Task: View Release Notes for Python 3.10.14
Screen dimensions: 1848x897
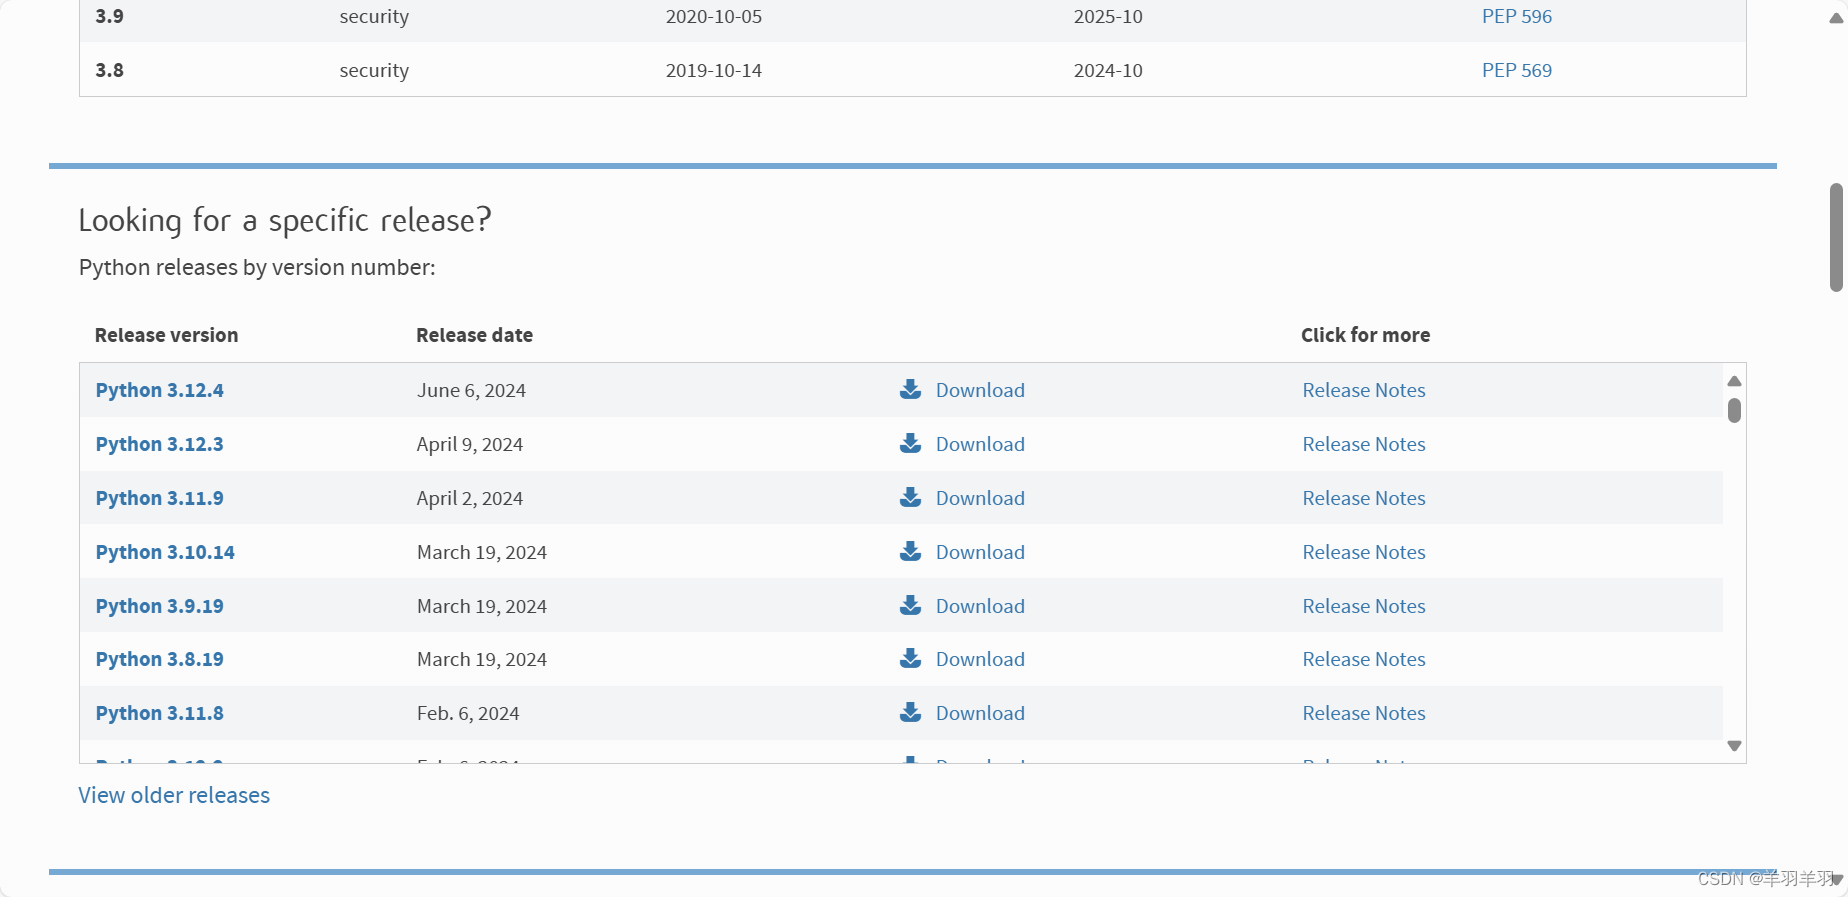Action: point(1364,552)
